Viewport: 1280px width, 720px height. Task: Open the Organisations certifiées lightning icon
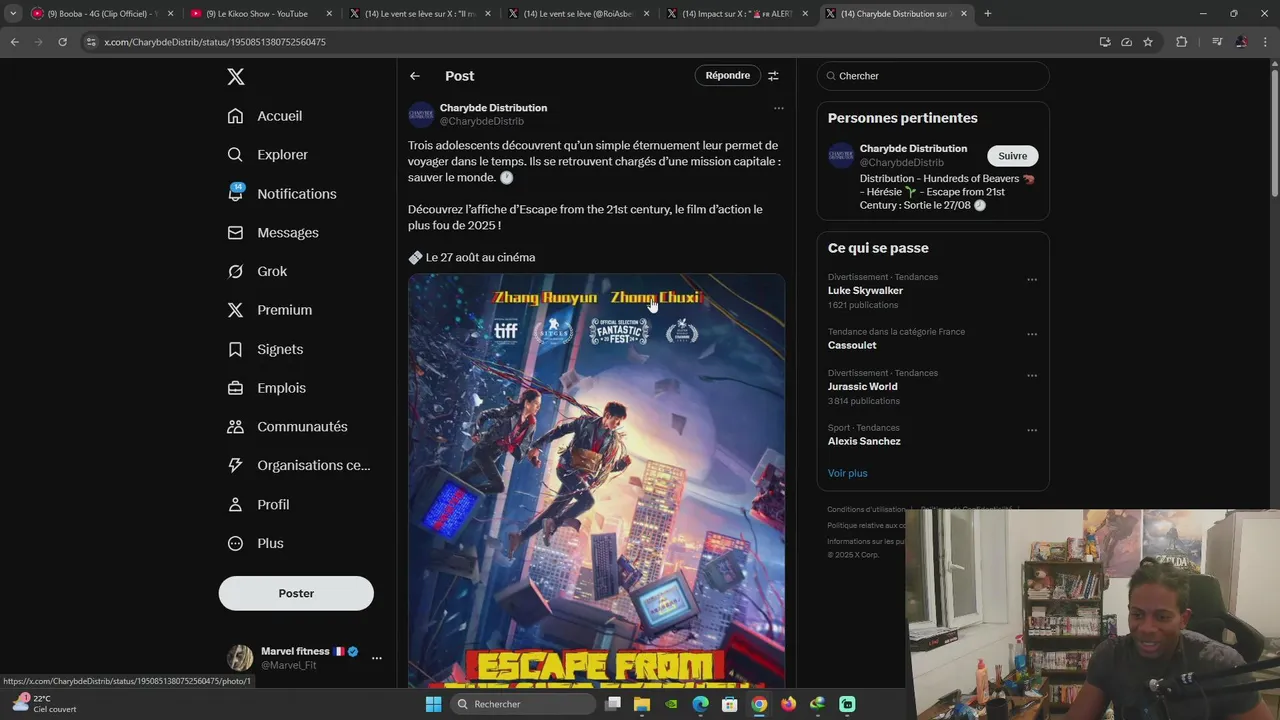(235, 465)
